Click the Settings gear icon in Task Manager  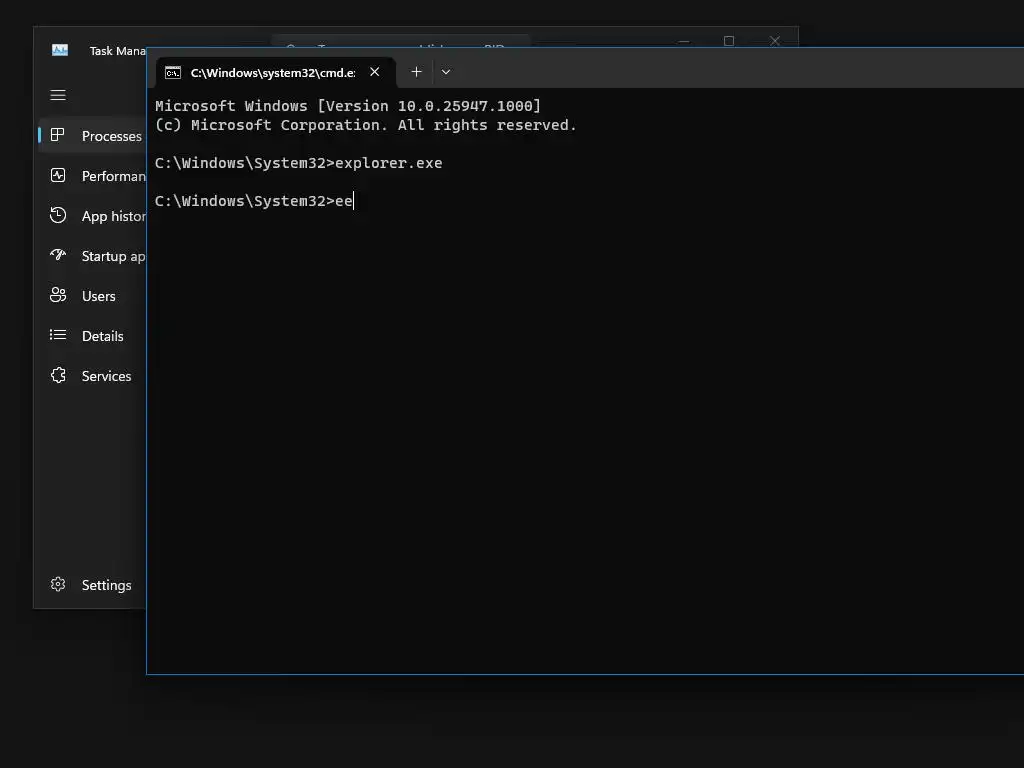tap(57, 584)
